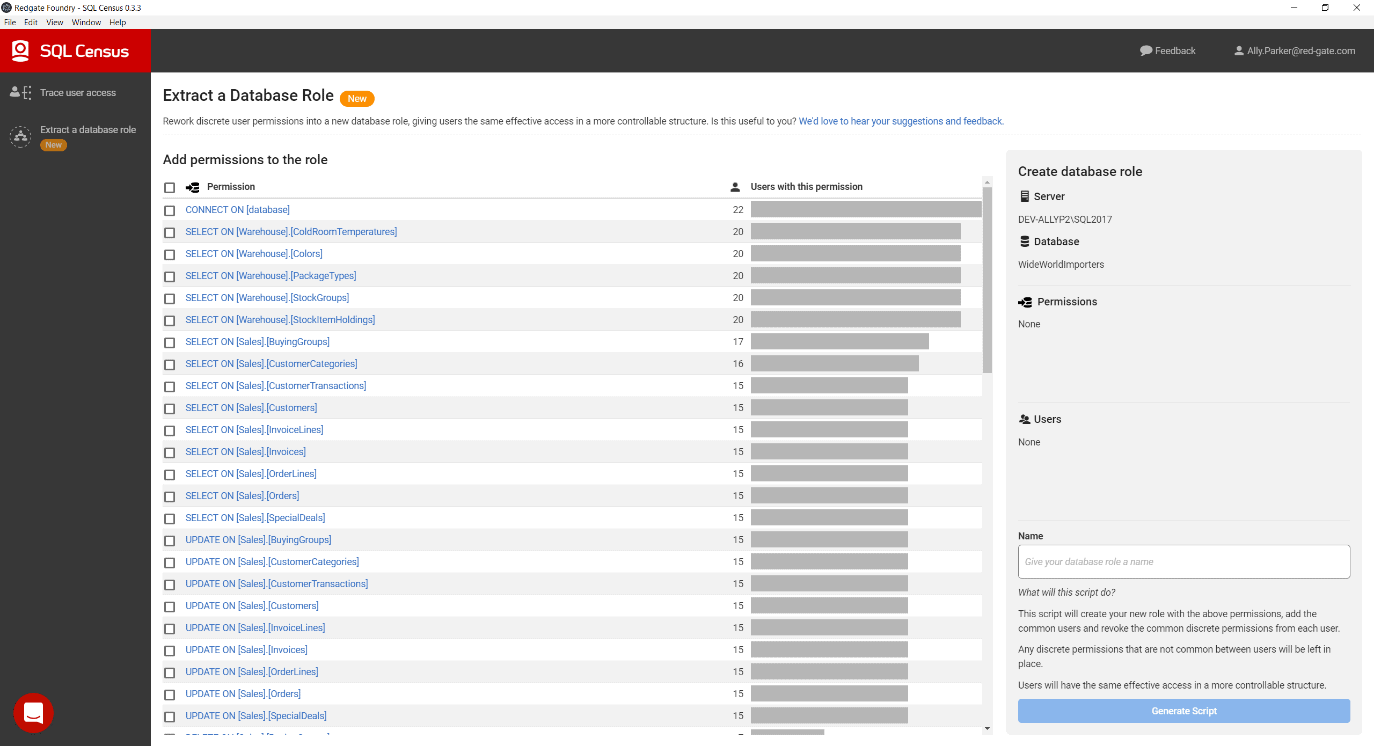Open the File menu
The width and height of the screenshot is (1374, 746).
pyautogui.click(x=11, y=22)
